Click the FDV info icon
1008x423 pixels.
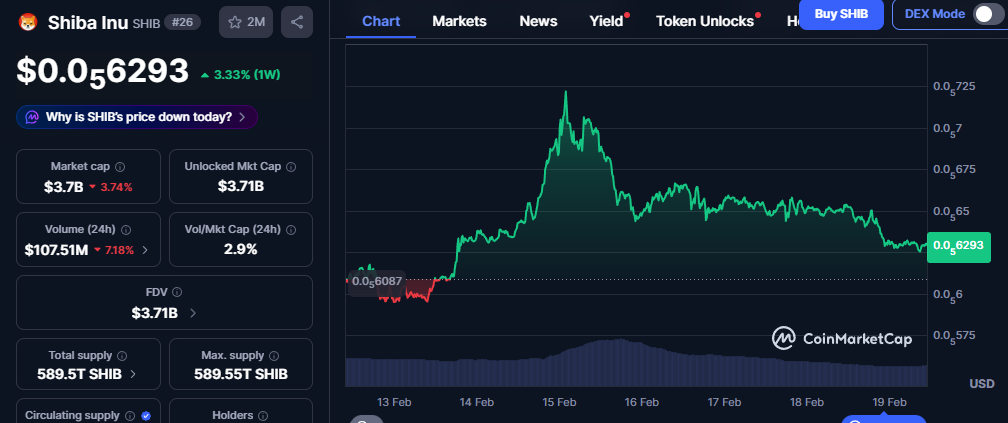tap(177, 292)
